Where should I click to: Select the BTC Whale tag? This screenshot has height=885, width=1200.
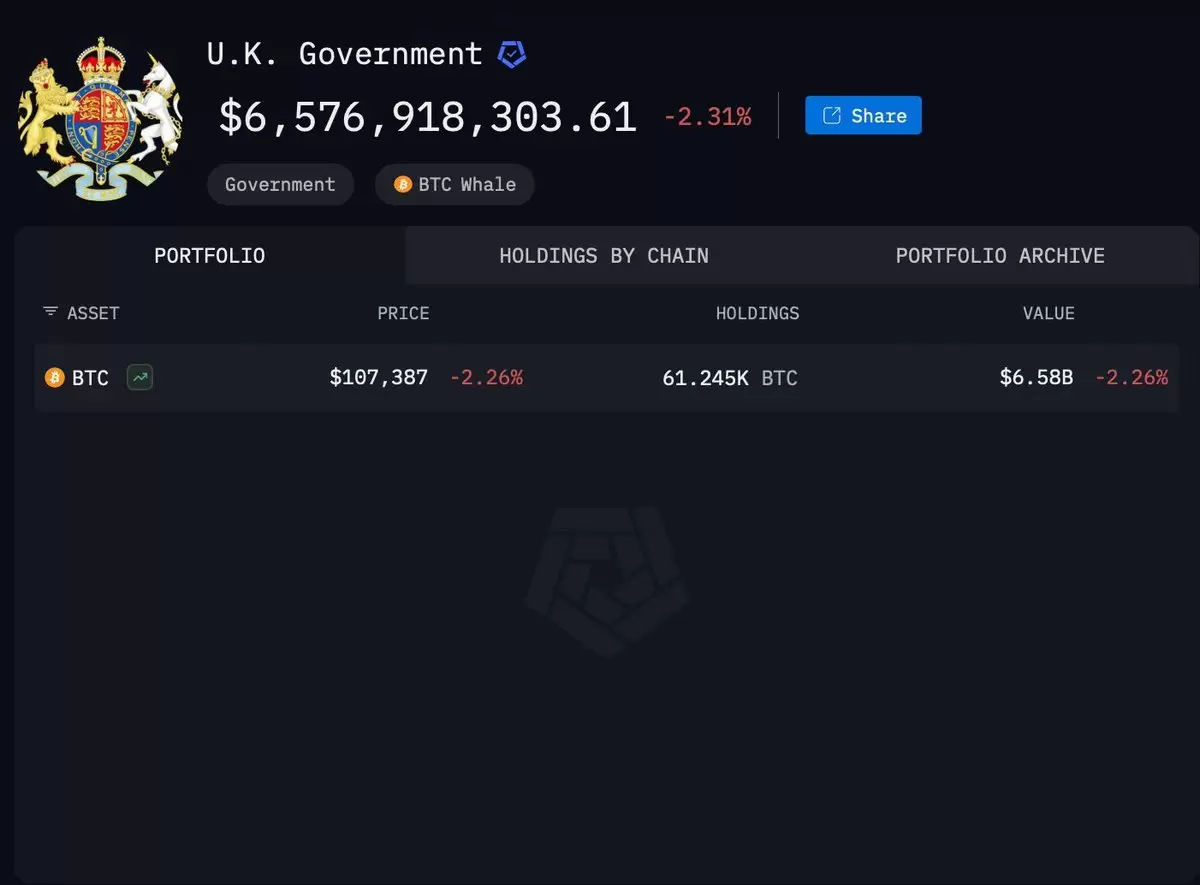tap(455, 185)
